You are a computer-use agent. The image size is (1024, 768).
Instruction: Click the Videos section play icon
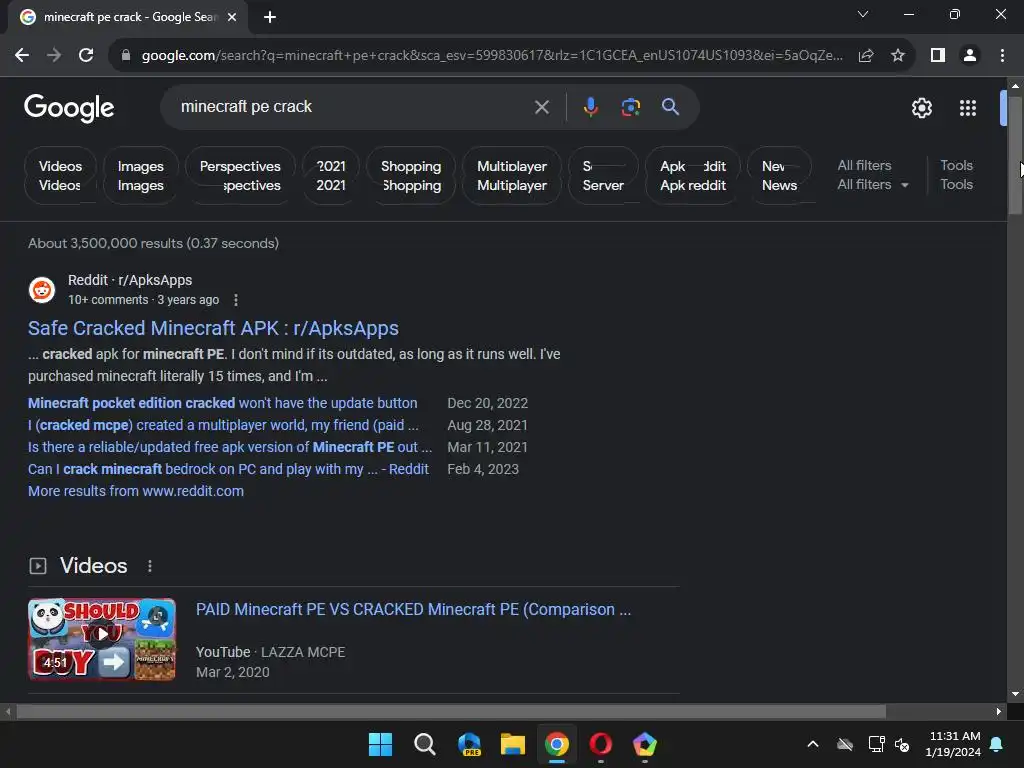point(38,566)
